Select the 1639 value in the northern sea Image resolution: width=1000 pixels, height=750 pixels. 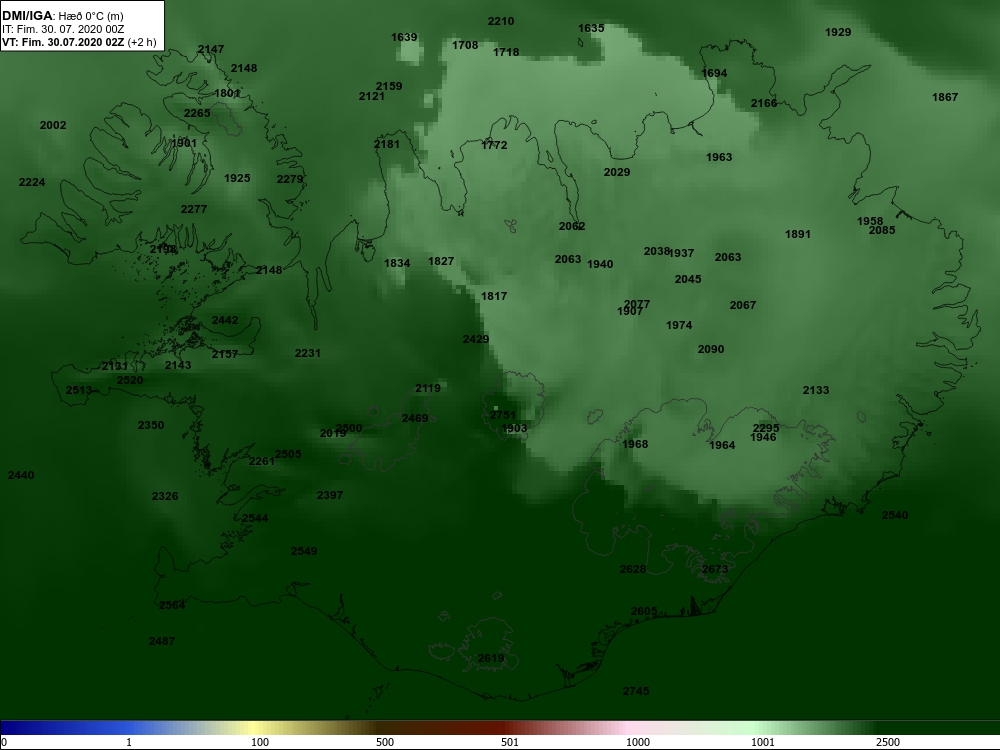click(x=404, y=38)
